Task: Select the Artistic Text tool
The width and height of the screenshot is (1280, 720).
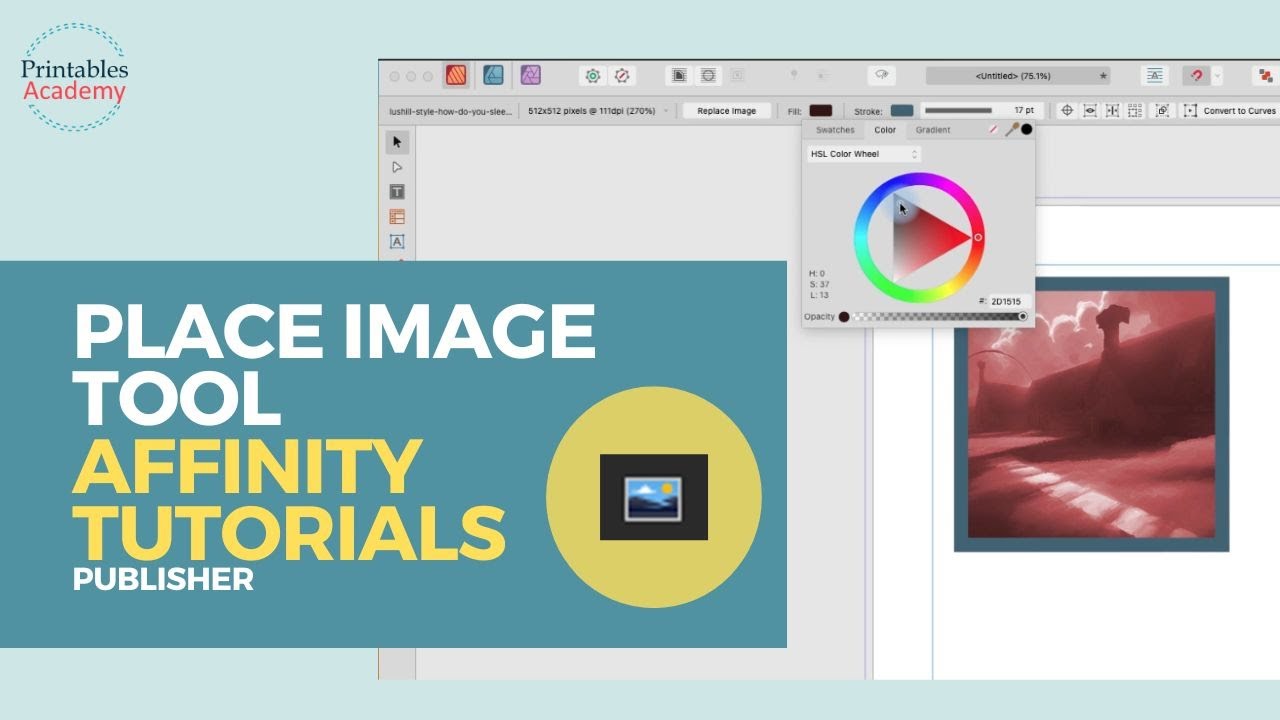Action: (397, 242)
